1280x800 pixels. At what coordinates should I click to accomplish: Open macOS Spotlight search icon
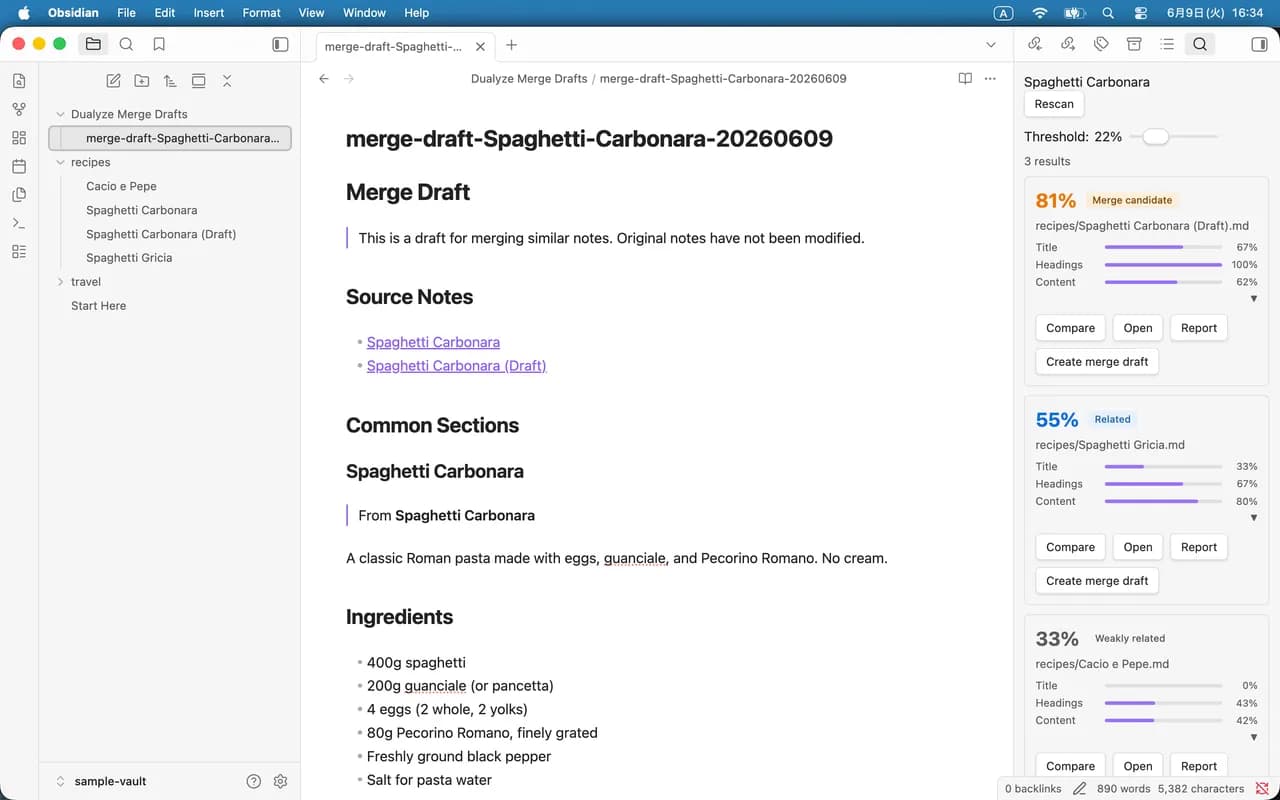click(x=1107, y=13)
